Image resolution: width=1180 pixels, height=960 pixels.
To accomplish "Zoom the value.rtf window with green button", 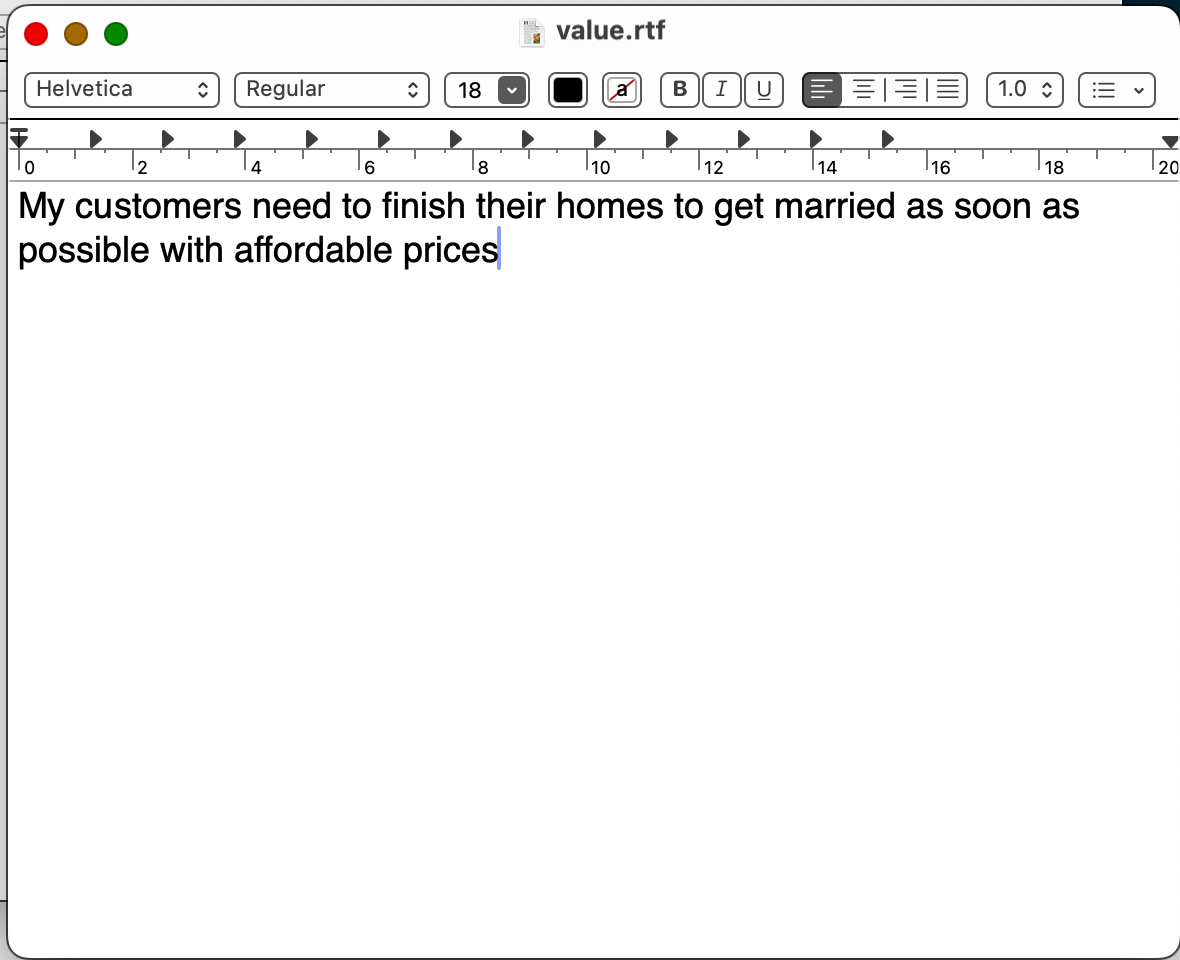I will pos(116,34).
